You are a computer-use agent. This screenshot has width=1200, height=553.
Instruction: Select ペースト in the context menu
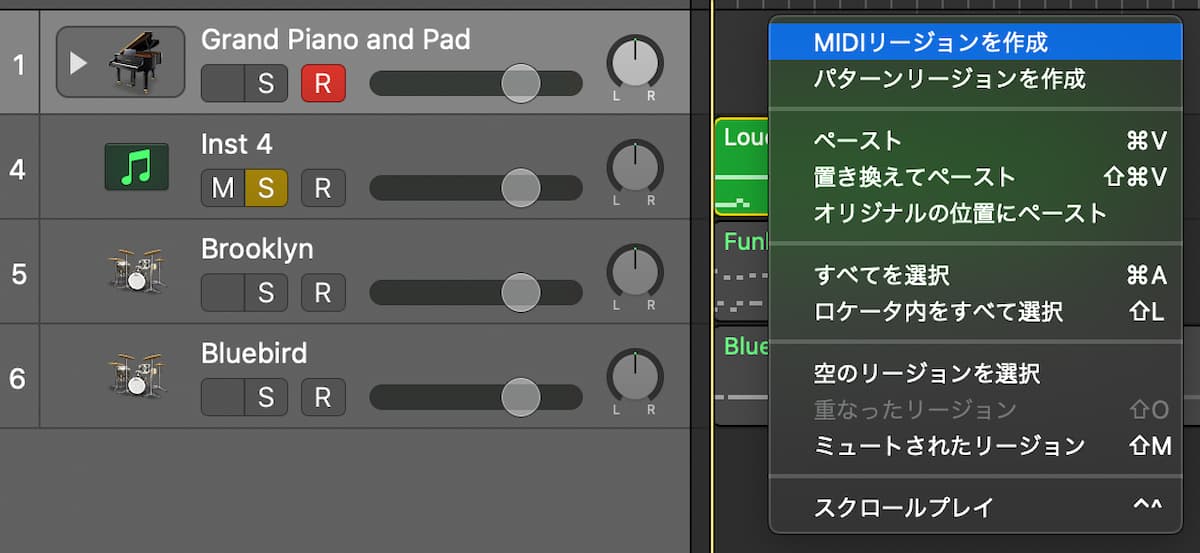click(975, 141)
